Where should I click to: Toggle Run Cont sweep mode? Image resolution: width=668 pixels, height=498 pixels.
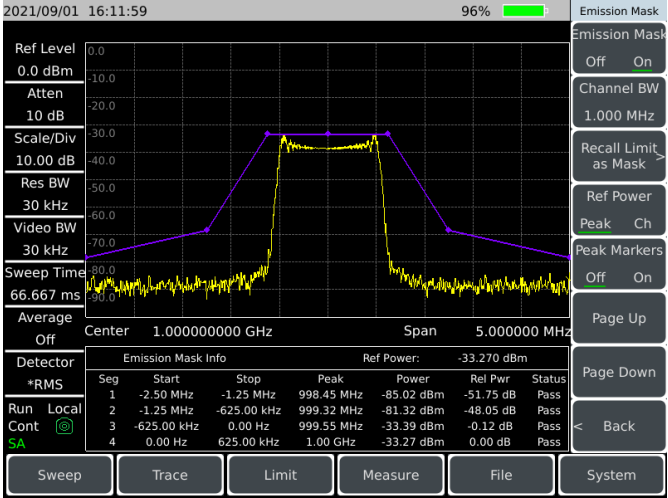click(x=23, y=417)
